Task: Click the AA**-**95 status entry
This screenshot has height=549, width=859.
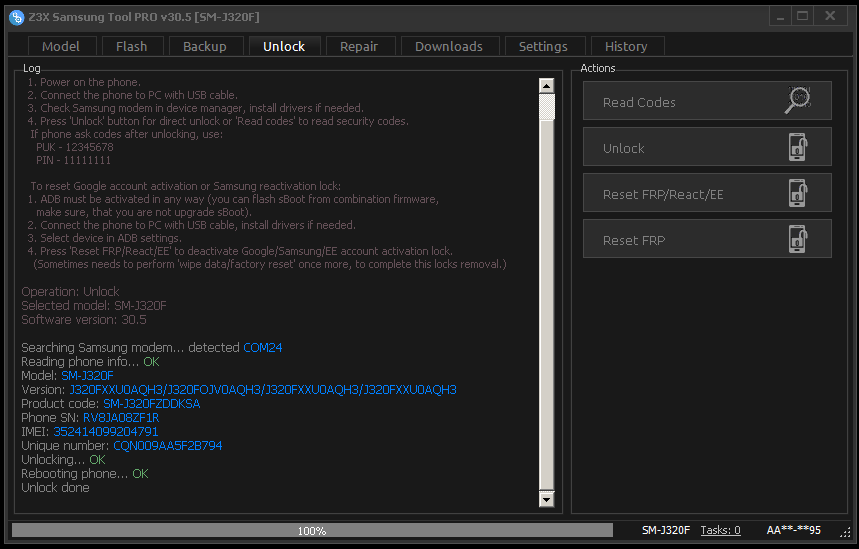Action: 793,530
